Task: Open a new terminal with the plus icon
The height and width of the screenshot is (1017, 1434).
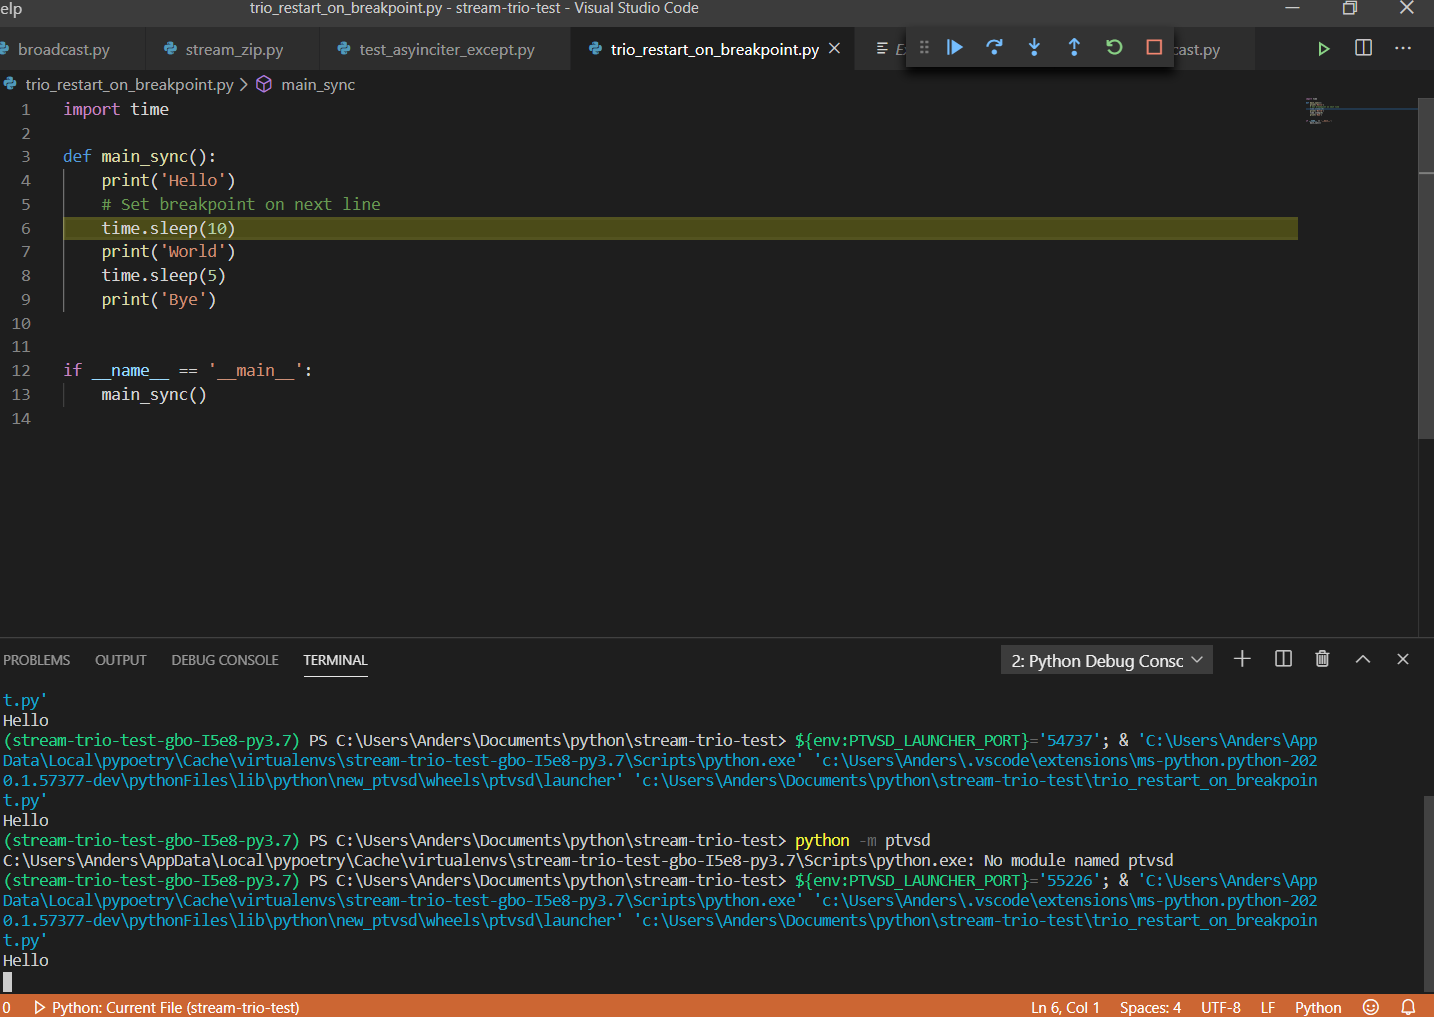Action: pos(1242,659)
